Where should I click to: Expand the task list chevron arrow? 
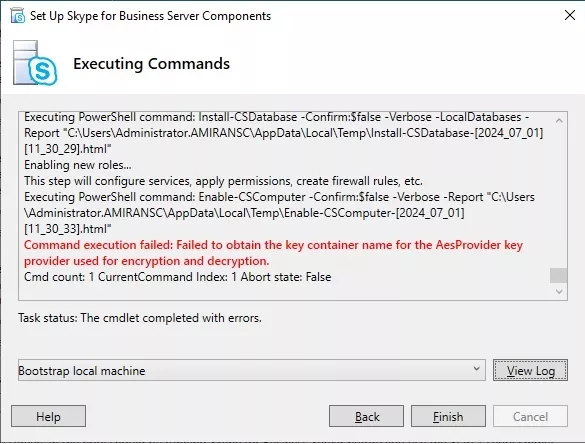pos(476,369)
